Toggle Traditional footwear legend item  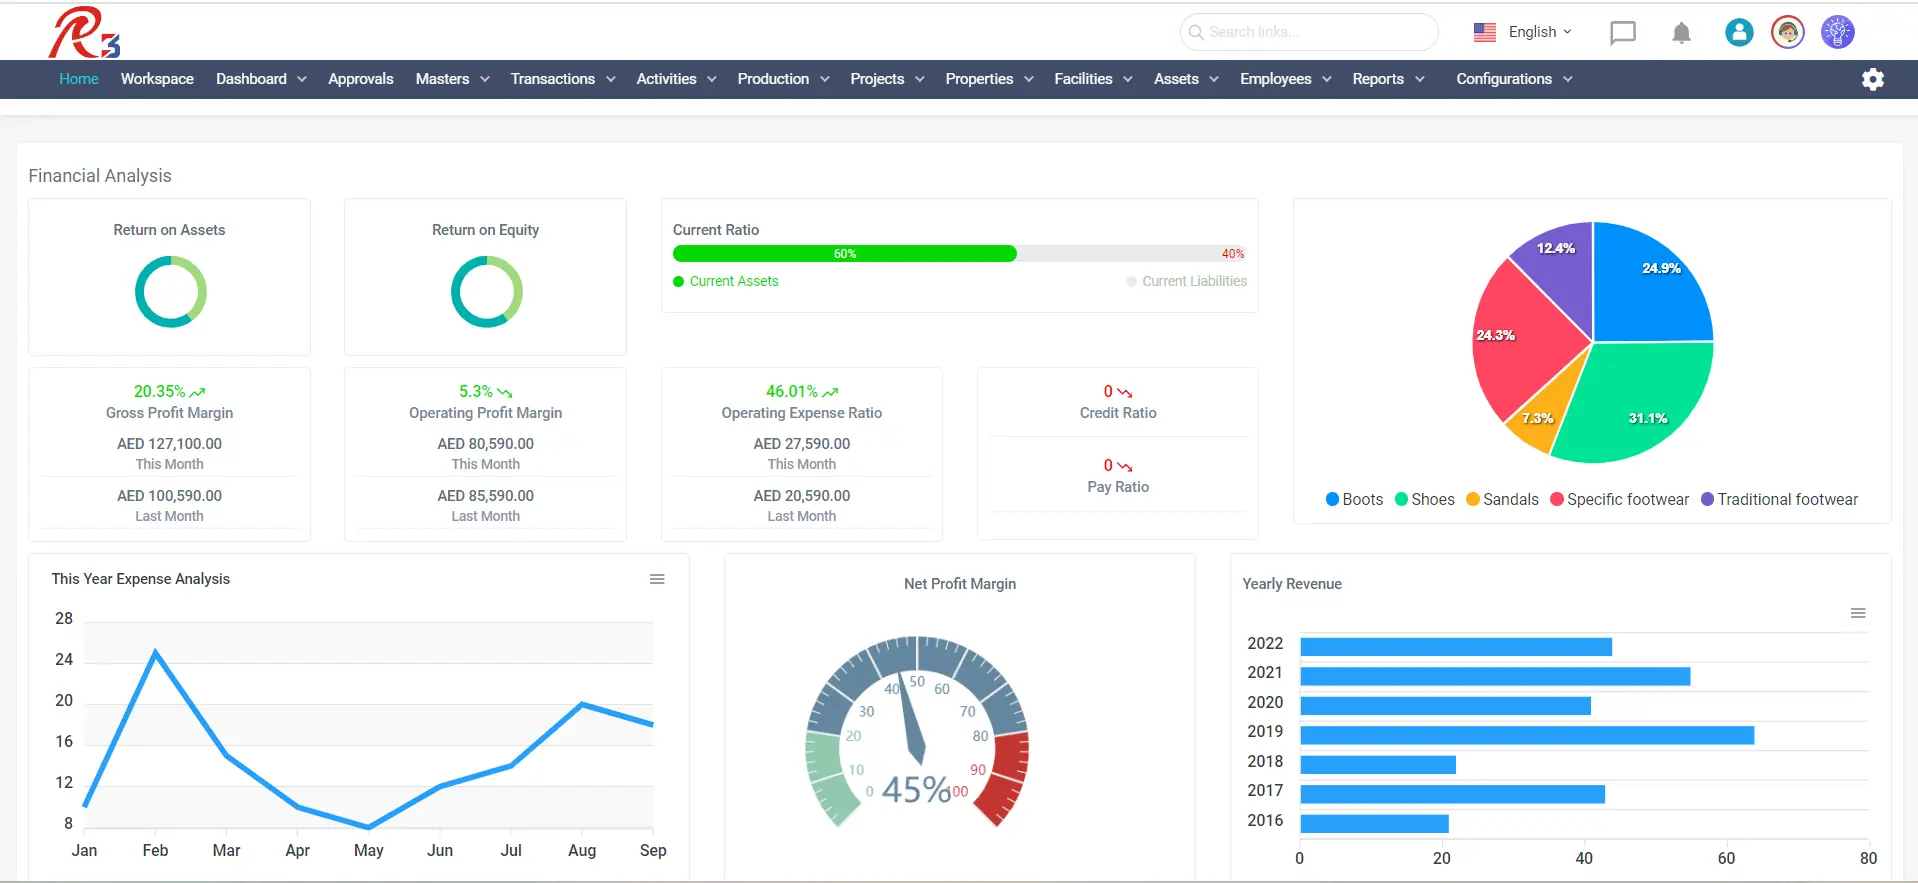pos(1779,499)
